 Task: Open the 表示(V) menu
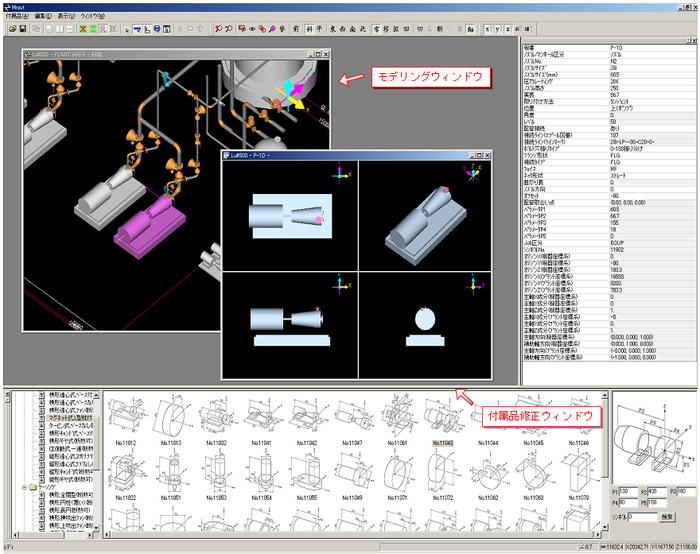67,17
